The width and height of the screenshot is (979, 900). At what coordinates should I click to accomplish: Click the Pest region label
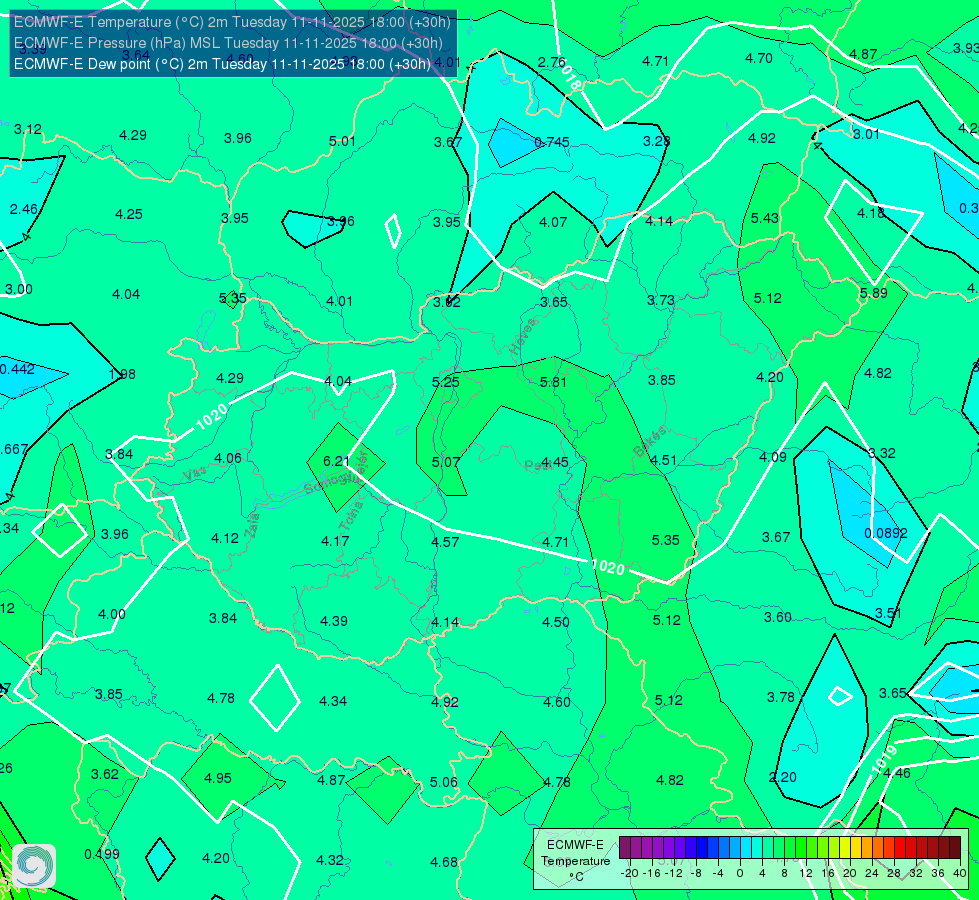tap(537, 466)
